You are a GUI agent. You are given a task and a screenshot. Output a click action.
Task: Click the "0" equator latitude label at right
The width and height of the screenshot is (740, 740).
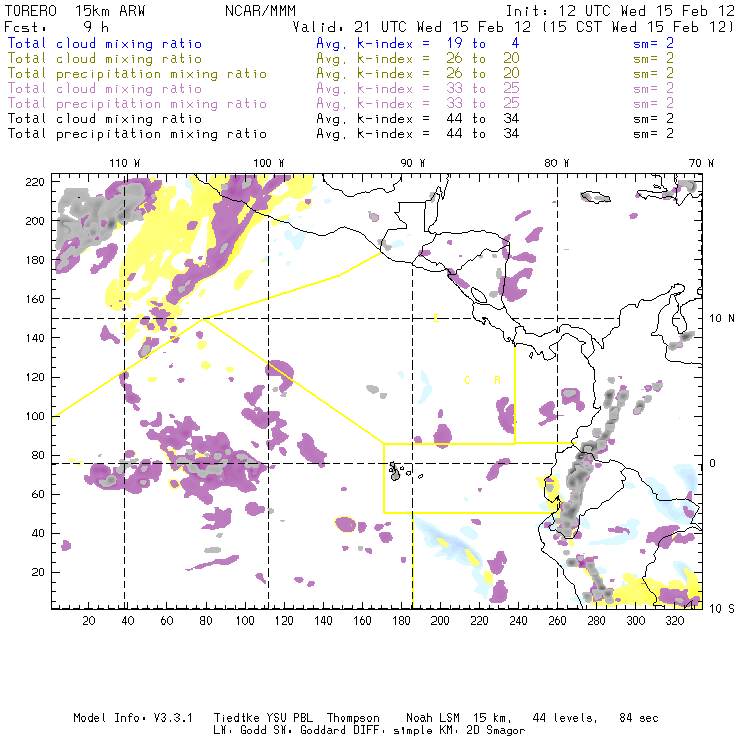pyautogui.click(x=712, y=463)
